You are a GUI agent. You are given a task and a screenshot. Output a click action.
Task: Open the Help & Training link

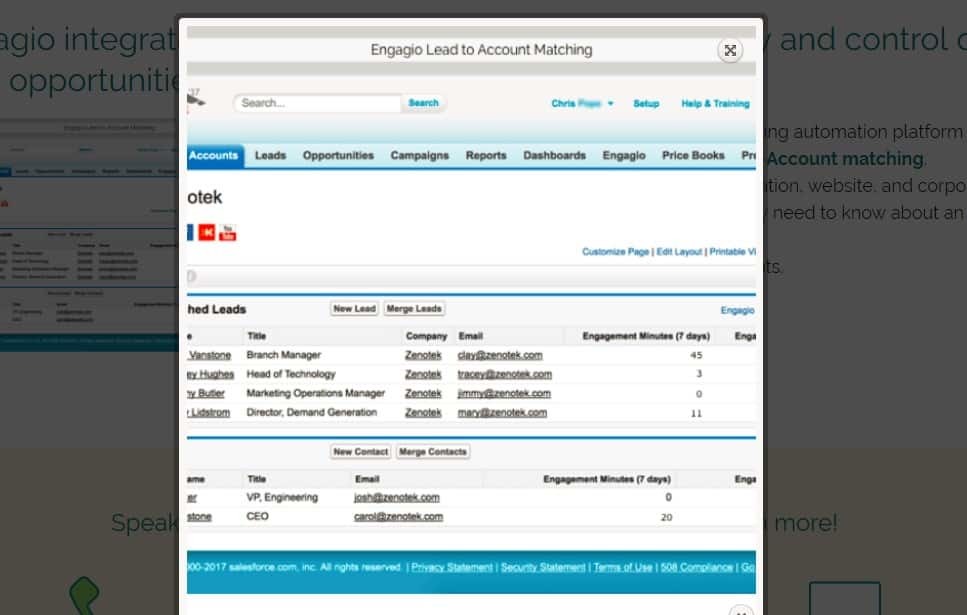715,103
